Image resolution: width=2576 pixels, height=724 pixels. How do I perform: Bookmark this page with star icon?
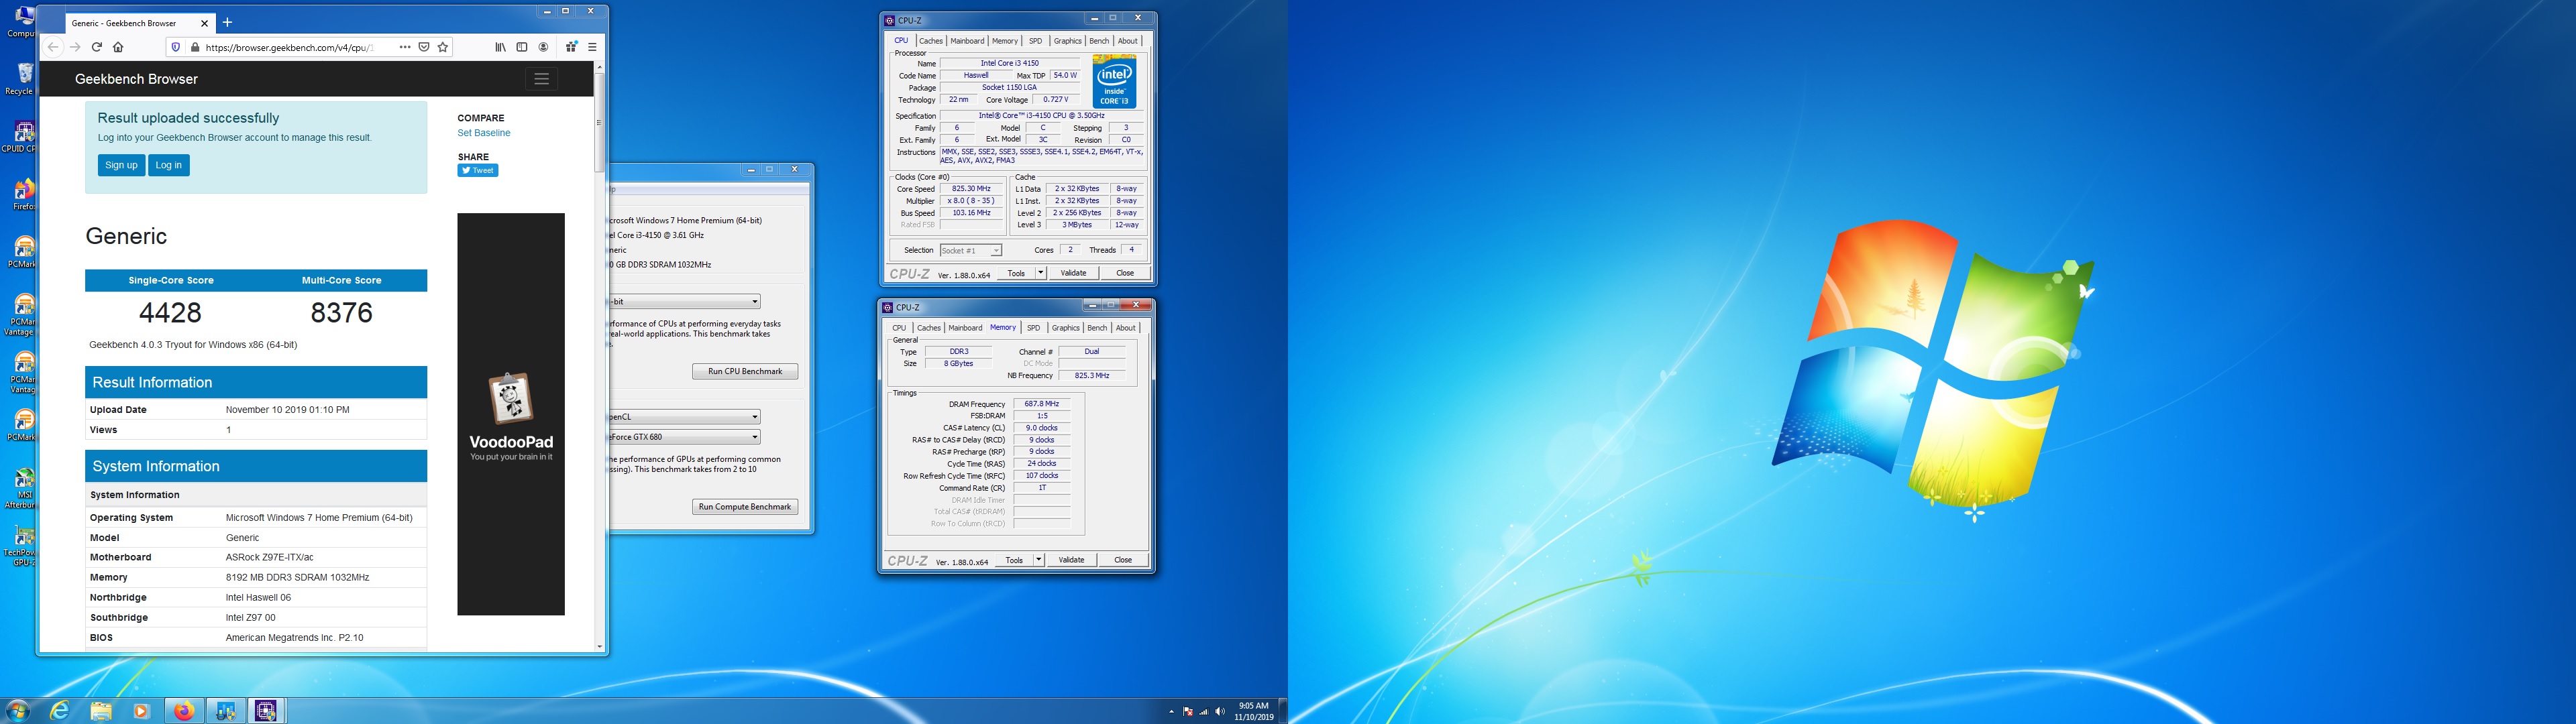(443, 47)
